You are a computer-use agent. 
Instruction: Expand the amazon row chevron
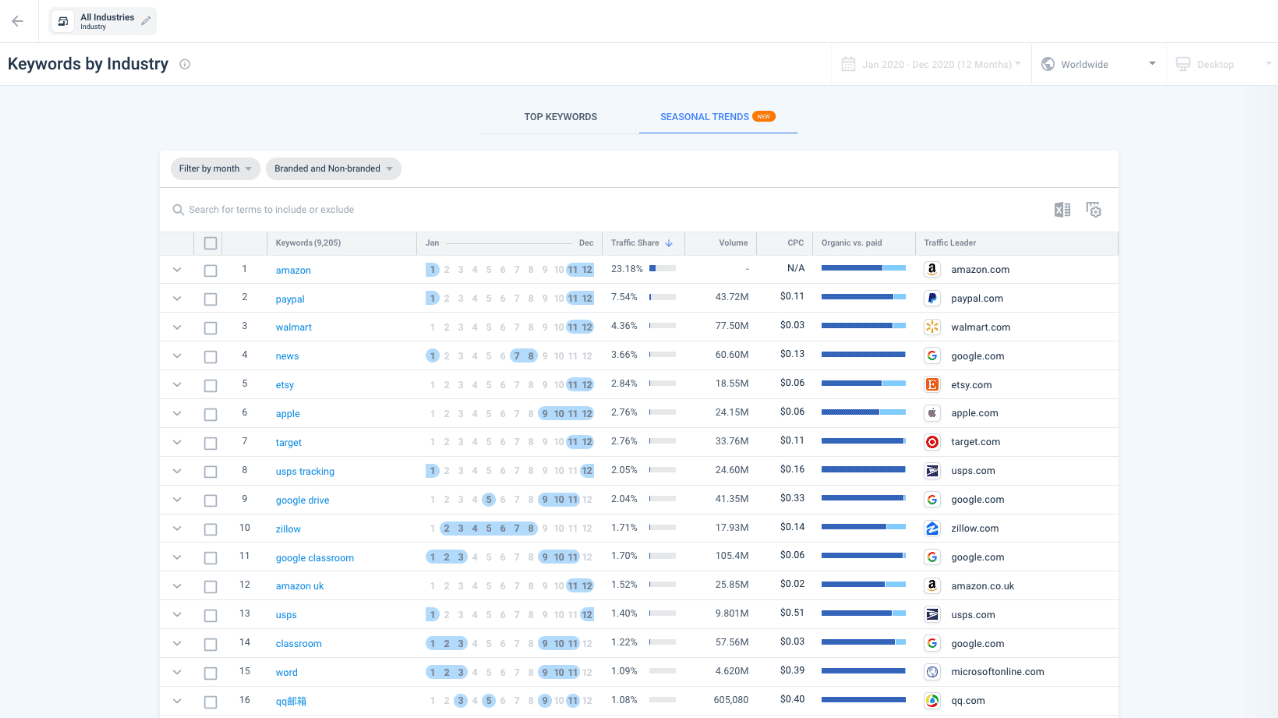click(x=177, y=270)
